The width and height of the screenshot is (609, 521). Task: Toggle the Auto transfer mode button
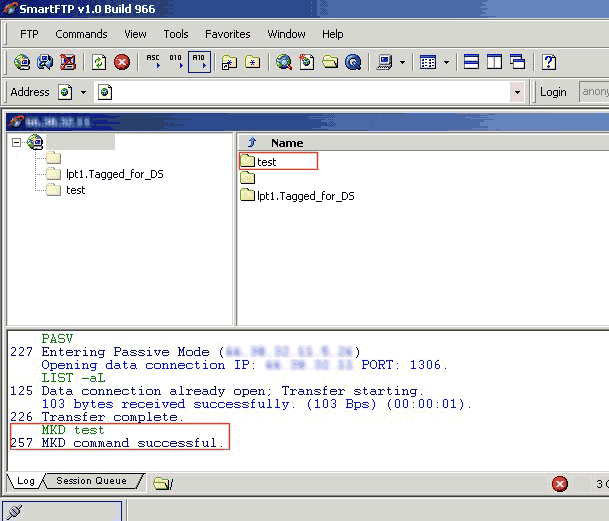[x=198, y=62]
